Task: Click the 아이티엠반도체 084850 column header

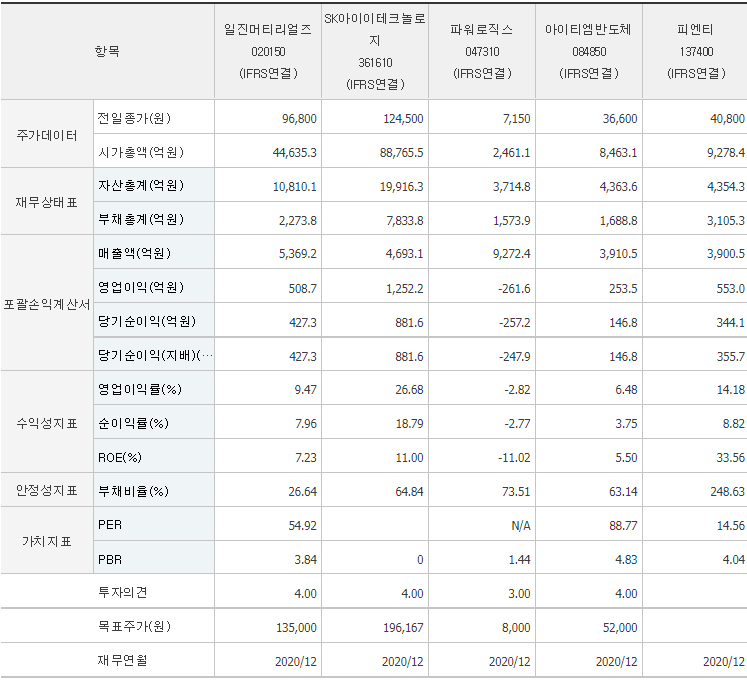Action: pyautogui.click(x=589, y=51)
